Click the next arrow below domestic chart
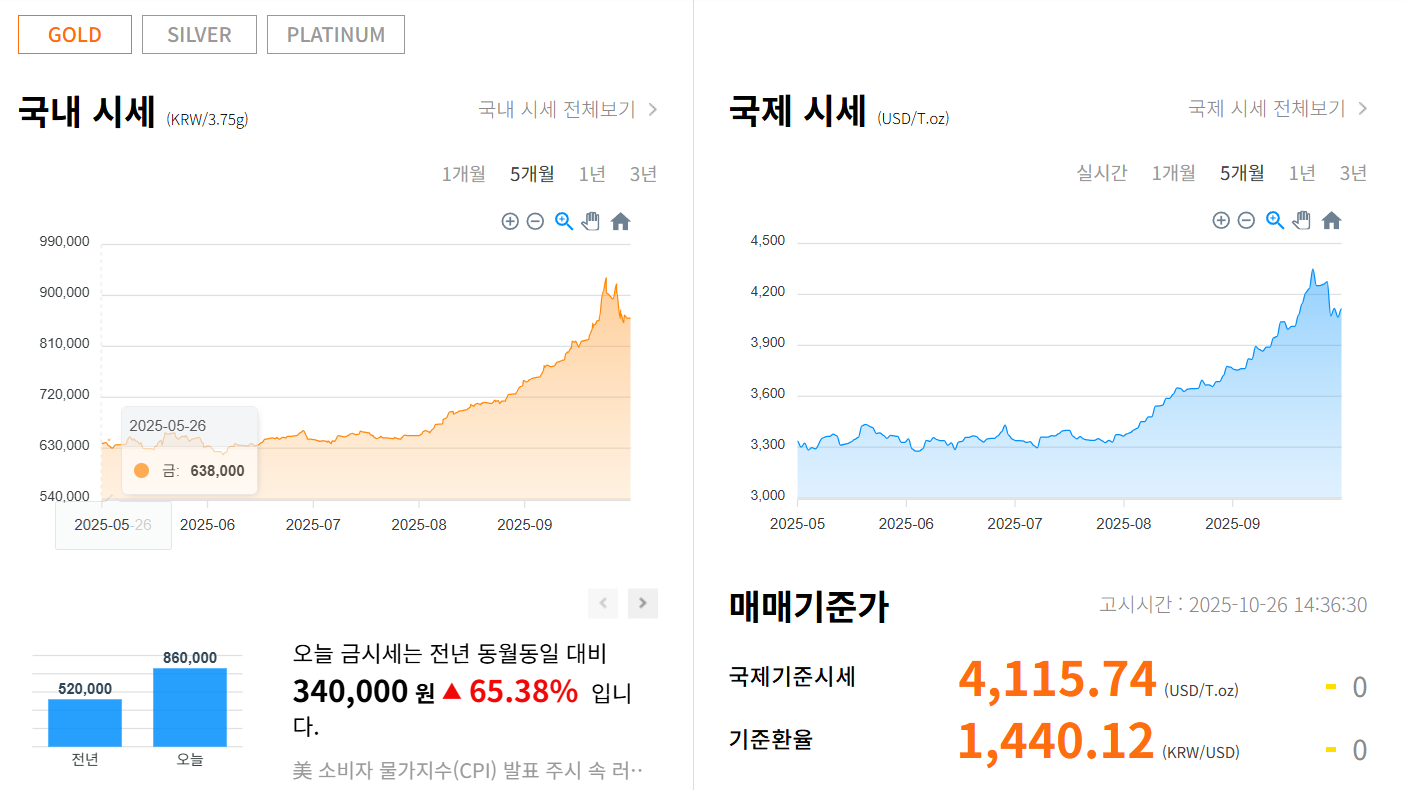The image size is (1405, 790). pos(642,603)
